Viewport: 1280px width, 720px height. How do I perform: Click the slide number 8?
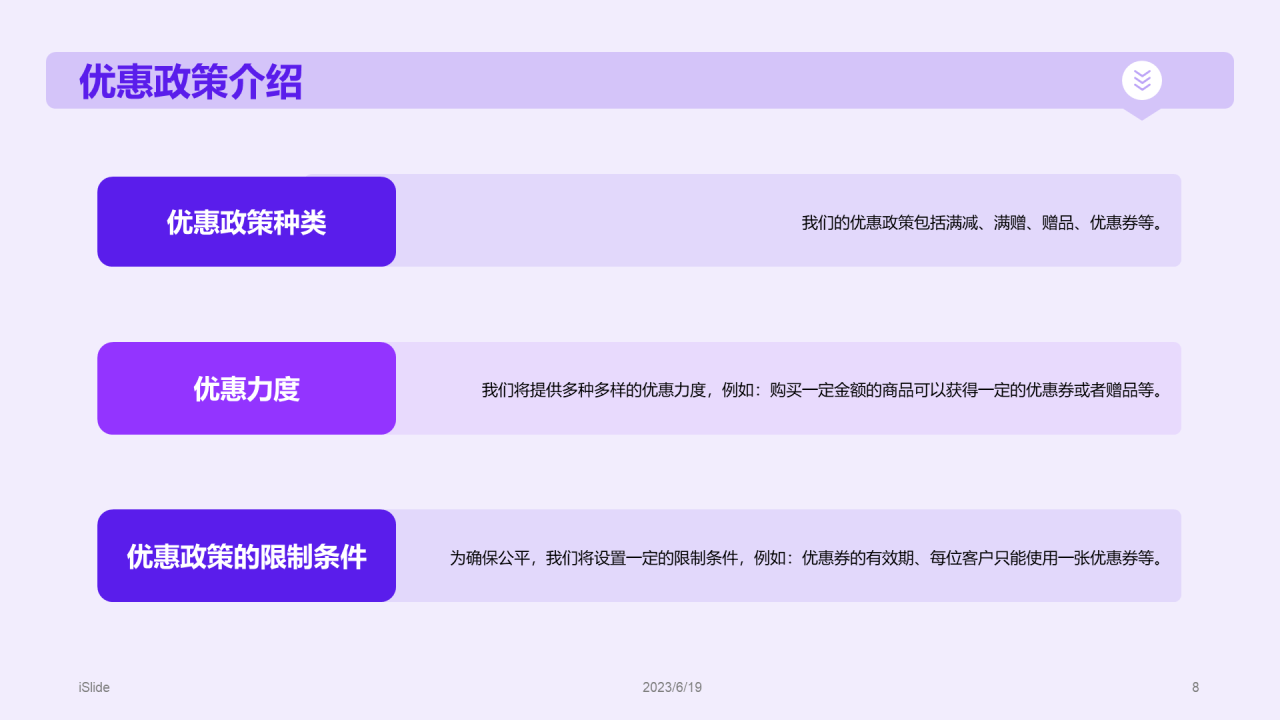tap(1195, 687)
